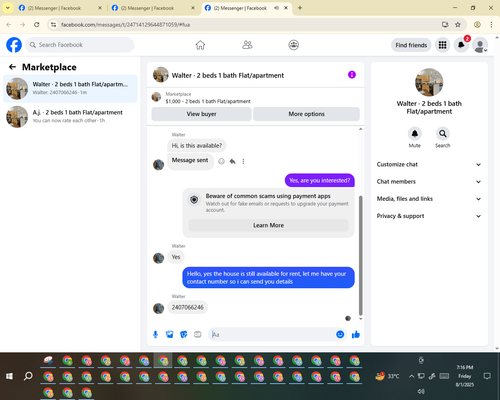
Task: Choose a GIF icon
Action: 198,334
